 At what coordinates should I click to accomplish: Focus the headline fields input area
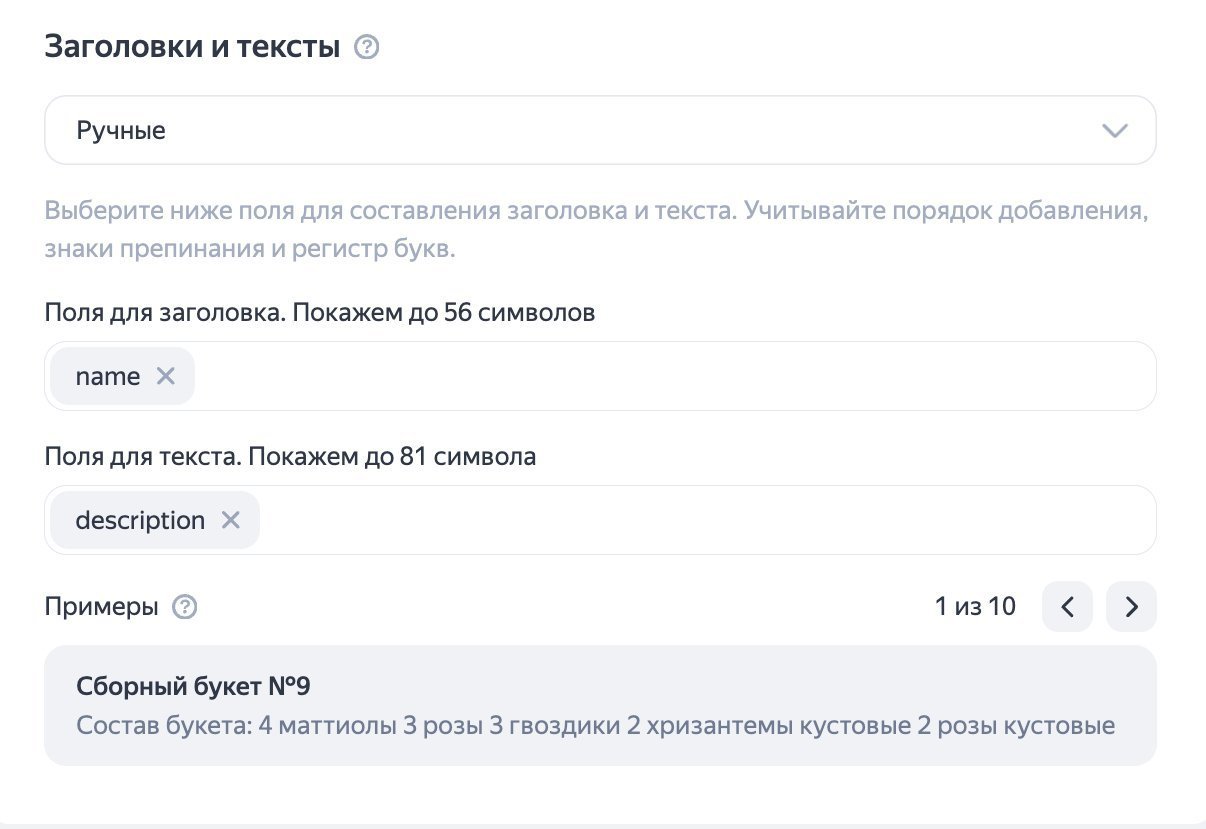coord(670,377)
